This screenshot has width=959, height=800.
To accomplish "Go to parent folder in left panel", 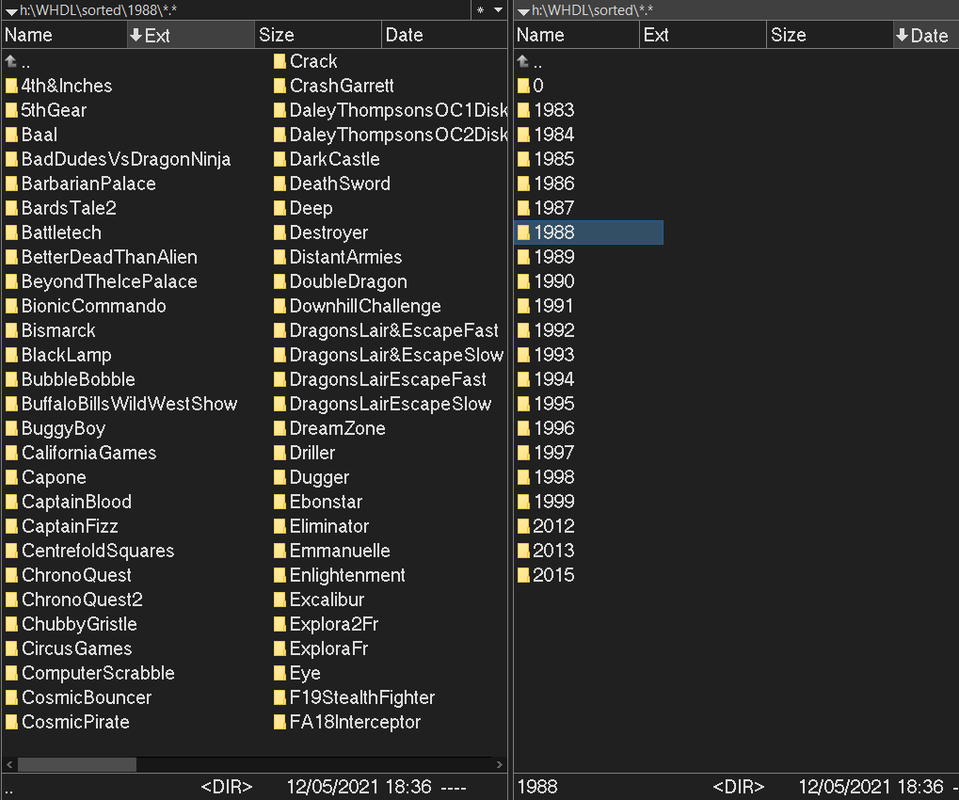I will click(x=17, y=61).
